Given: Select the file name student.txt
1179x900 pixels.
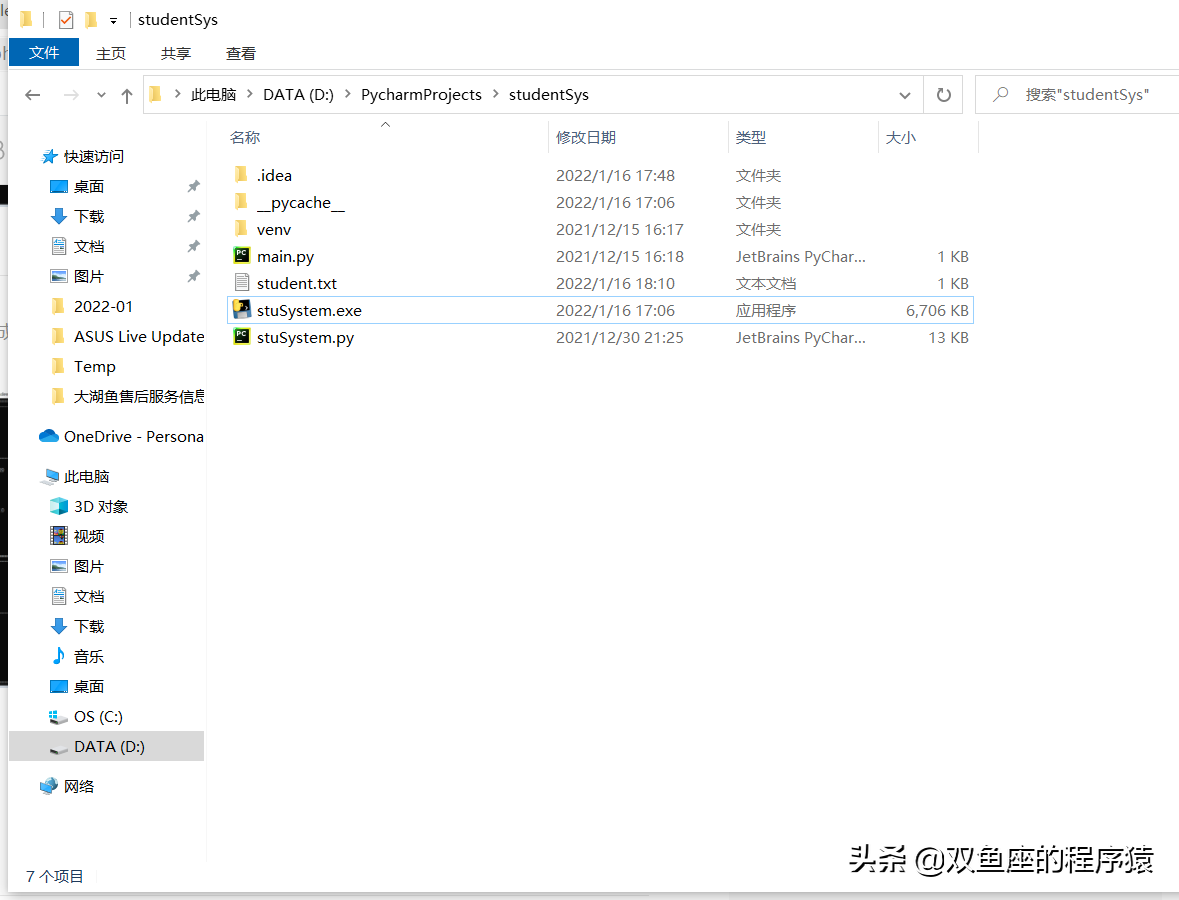Looking at the screenshot, I should (297, 283).
